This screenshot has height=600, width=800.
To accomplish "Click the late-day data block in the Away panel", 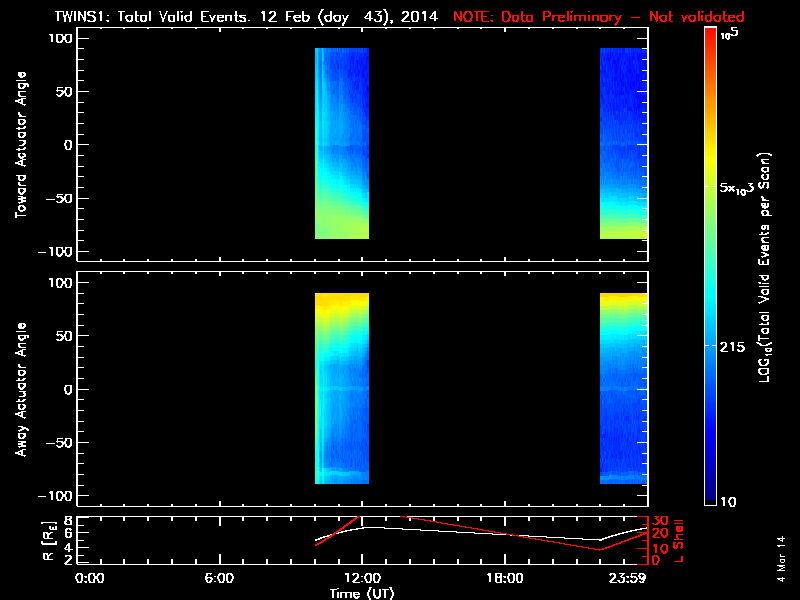I will 623,390.
